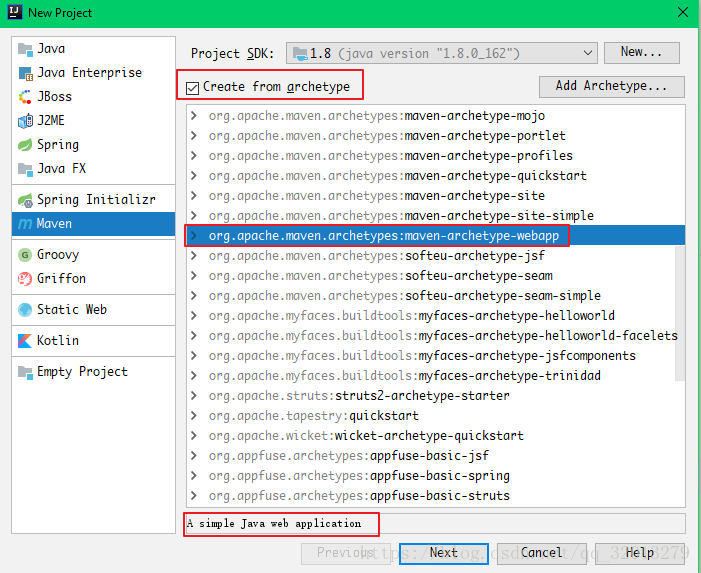
Task: Click the disabled Previous button
Action: [x=346, y=553]
